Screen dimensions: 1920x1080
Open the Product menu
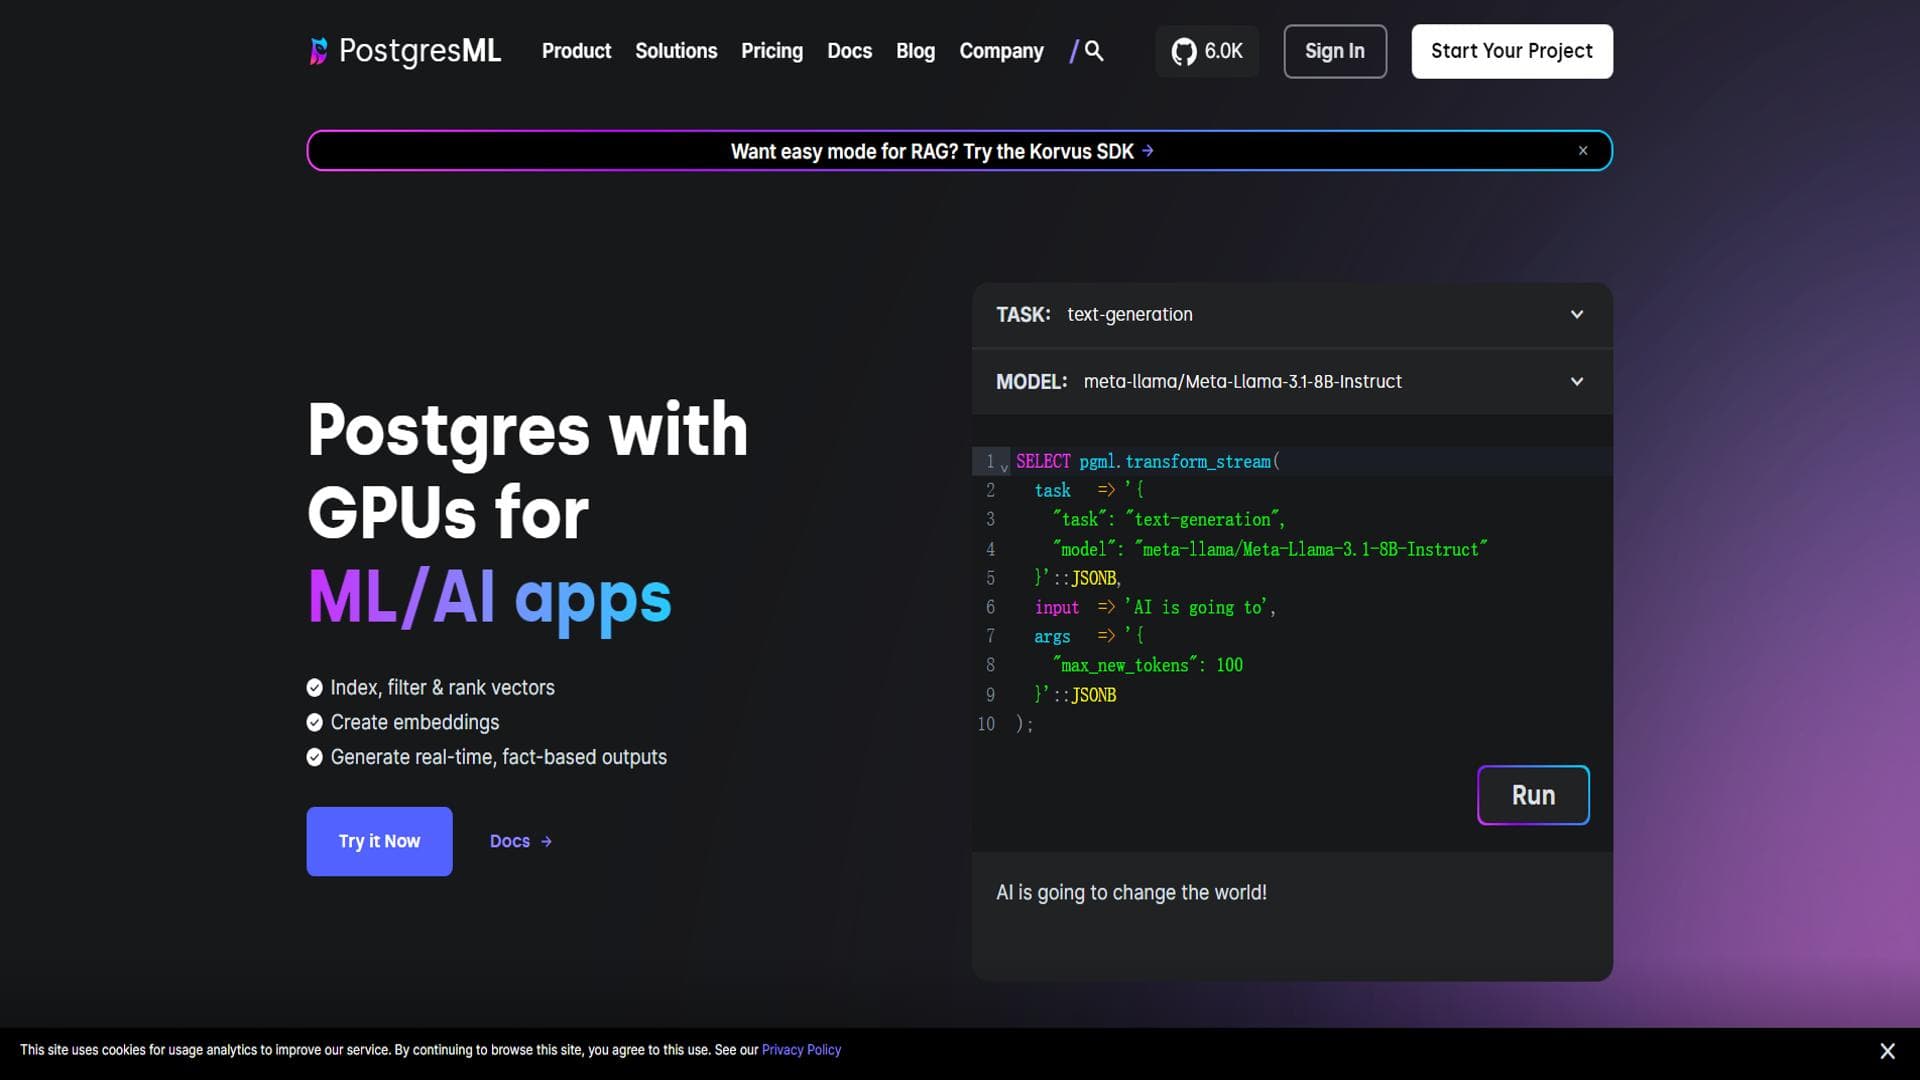576,51
